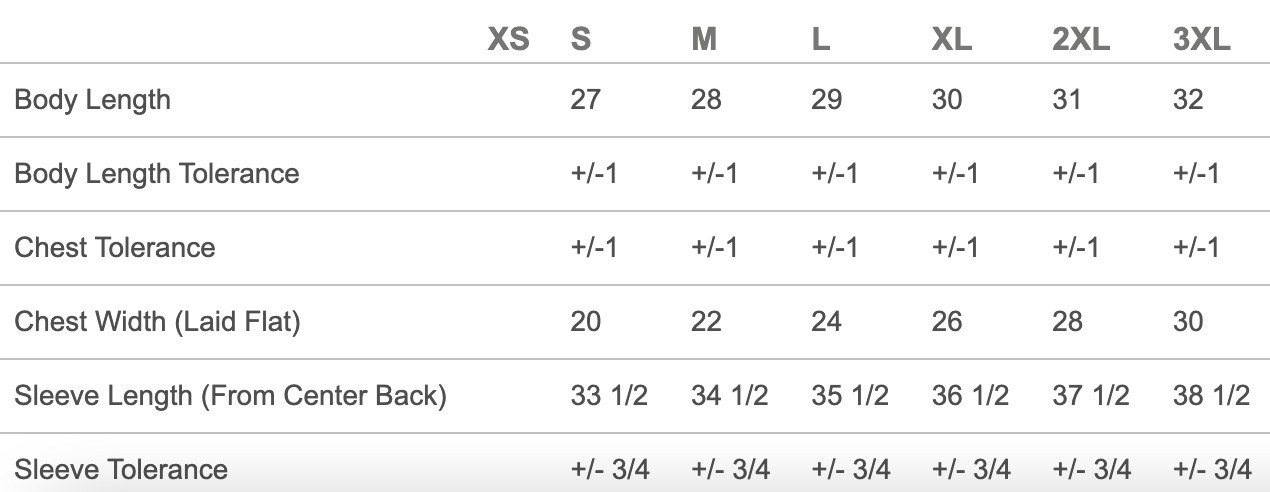Select the M size column header
1270x492 pixels.
704,40
